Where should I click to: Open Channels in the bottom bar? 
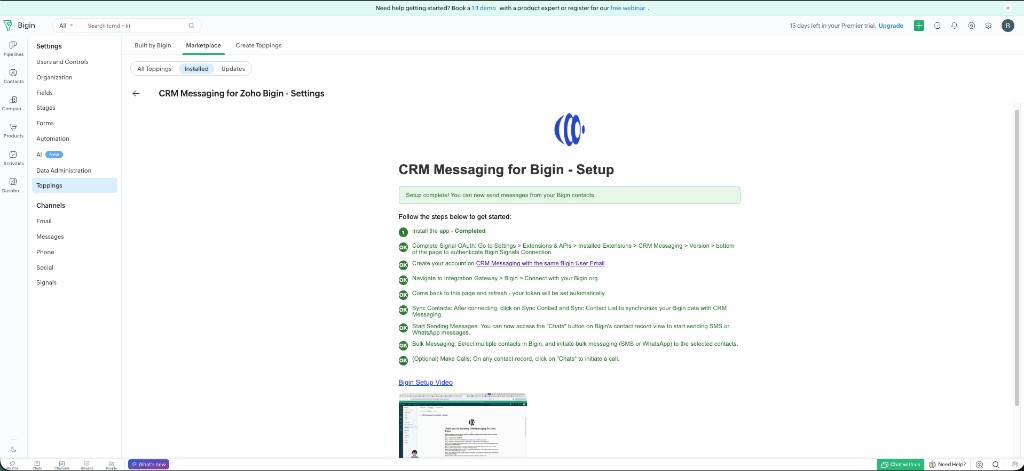pyautogui.click(x=61, y=464)
